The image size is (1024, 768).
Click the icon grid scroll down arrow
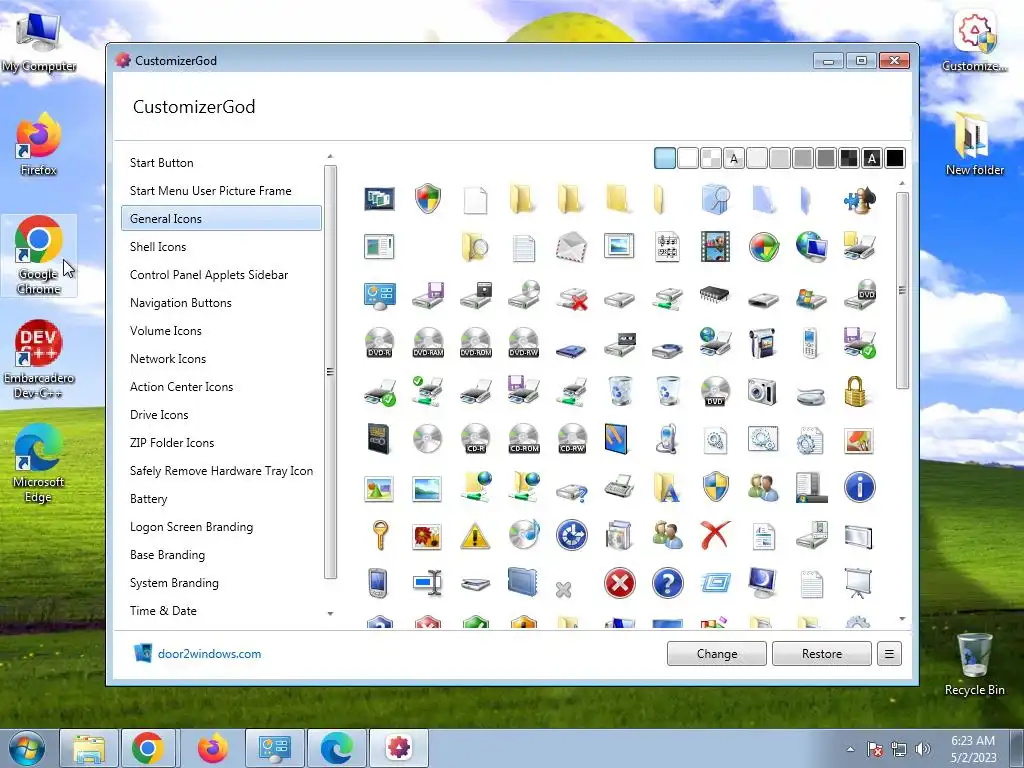[x=902, y=618]
